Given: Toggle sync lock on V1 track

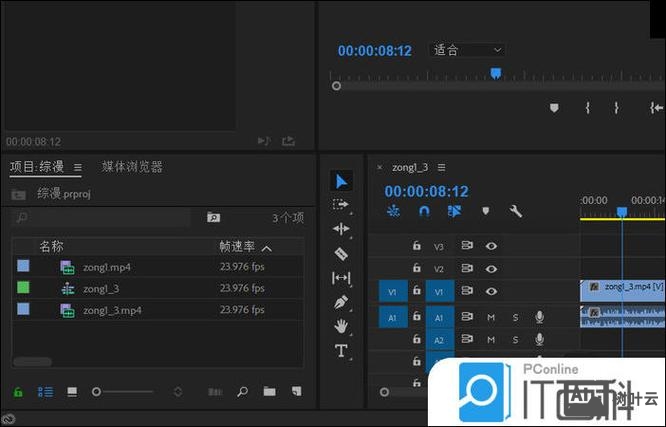Looking at the screenshot, I should point(467,291).
